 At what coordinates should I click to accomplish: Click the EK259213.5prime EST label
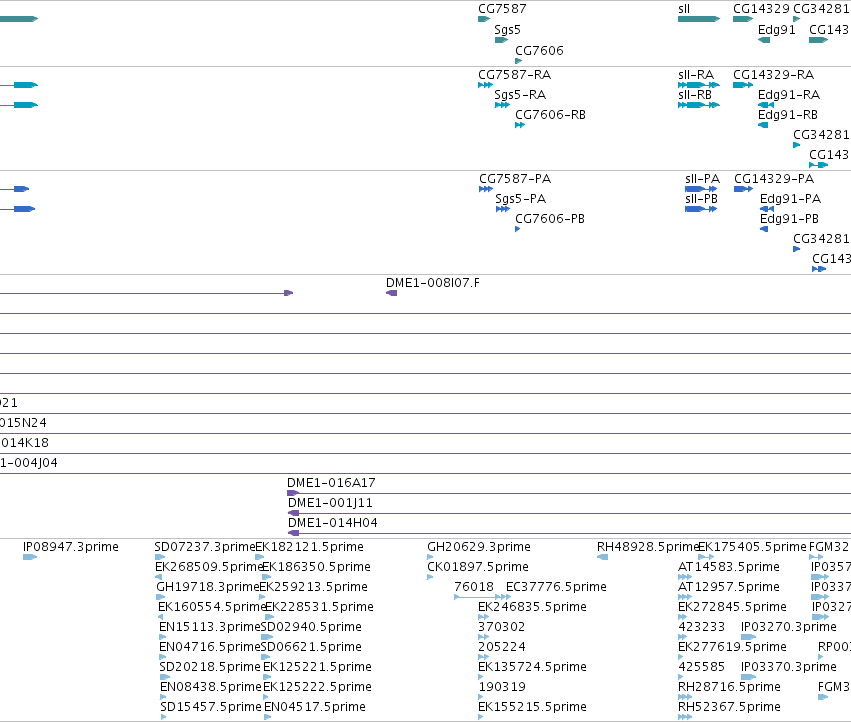[x=314, y=587]
